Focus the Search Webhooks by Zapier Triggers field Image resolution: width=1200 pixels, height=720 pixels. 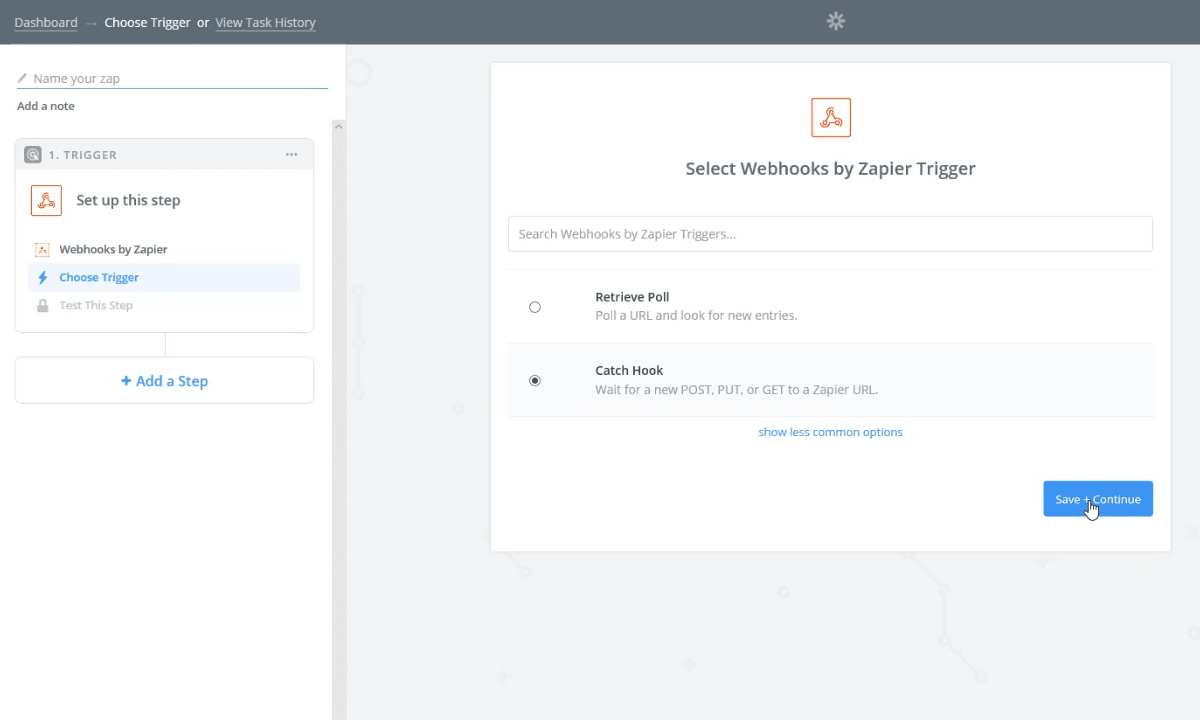pyautogui.click(x=830, y=234)
